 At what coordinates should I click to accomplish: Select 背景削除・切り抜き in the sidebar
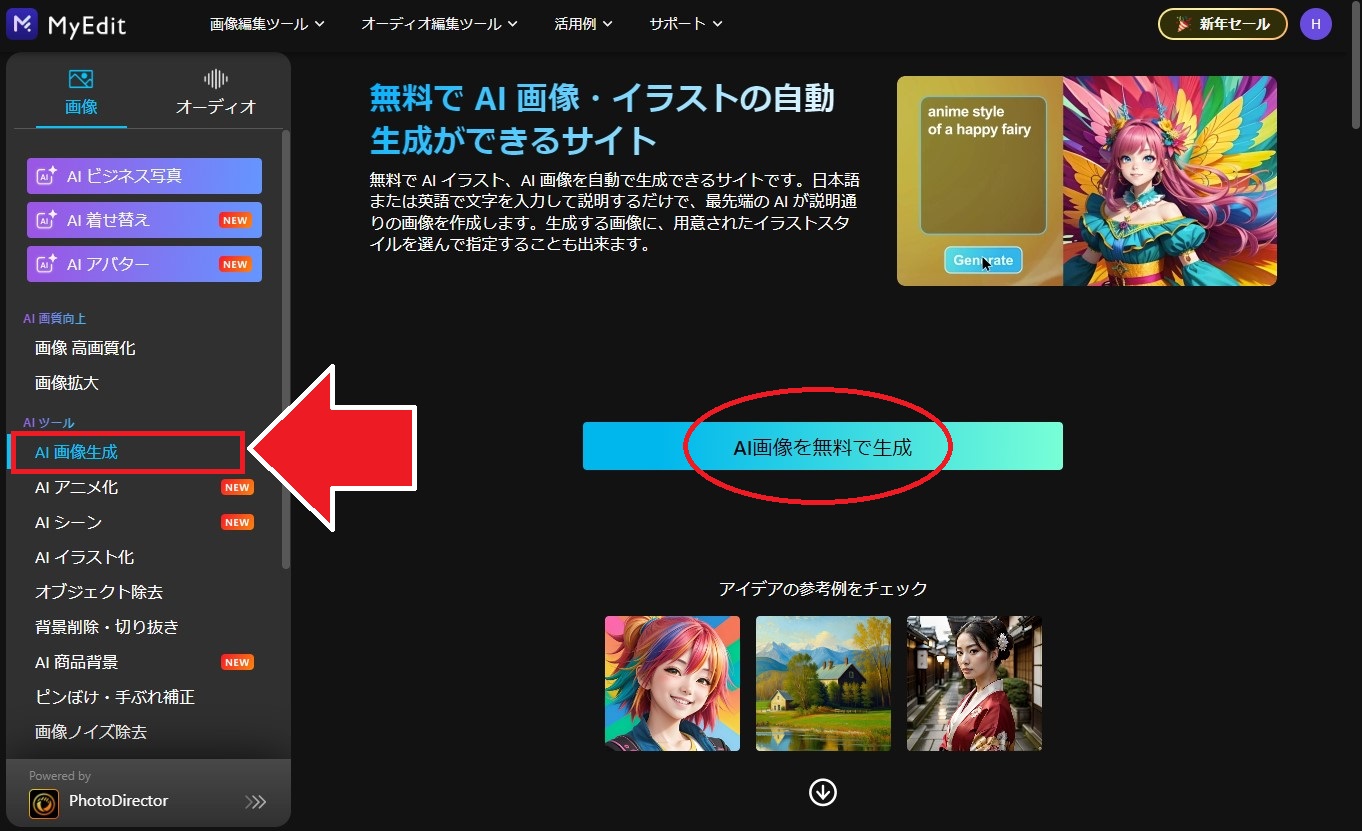(x=107, y=627)
